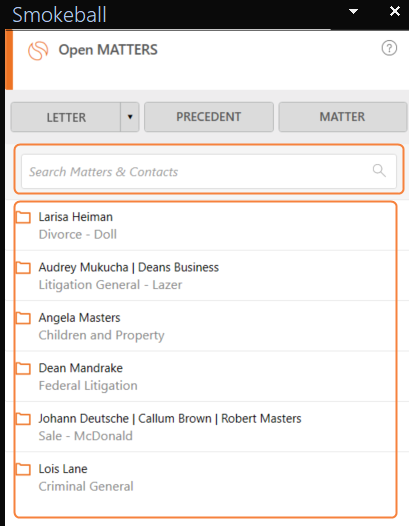
Task: Select Criminal General description
Action: [86, 486]
